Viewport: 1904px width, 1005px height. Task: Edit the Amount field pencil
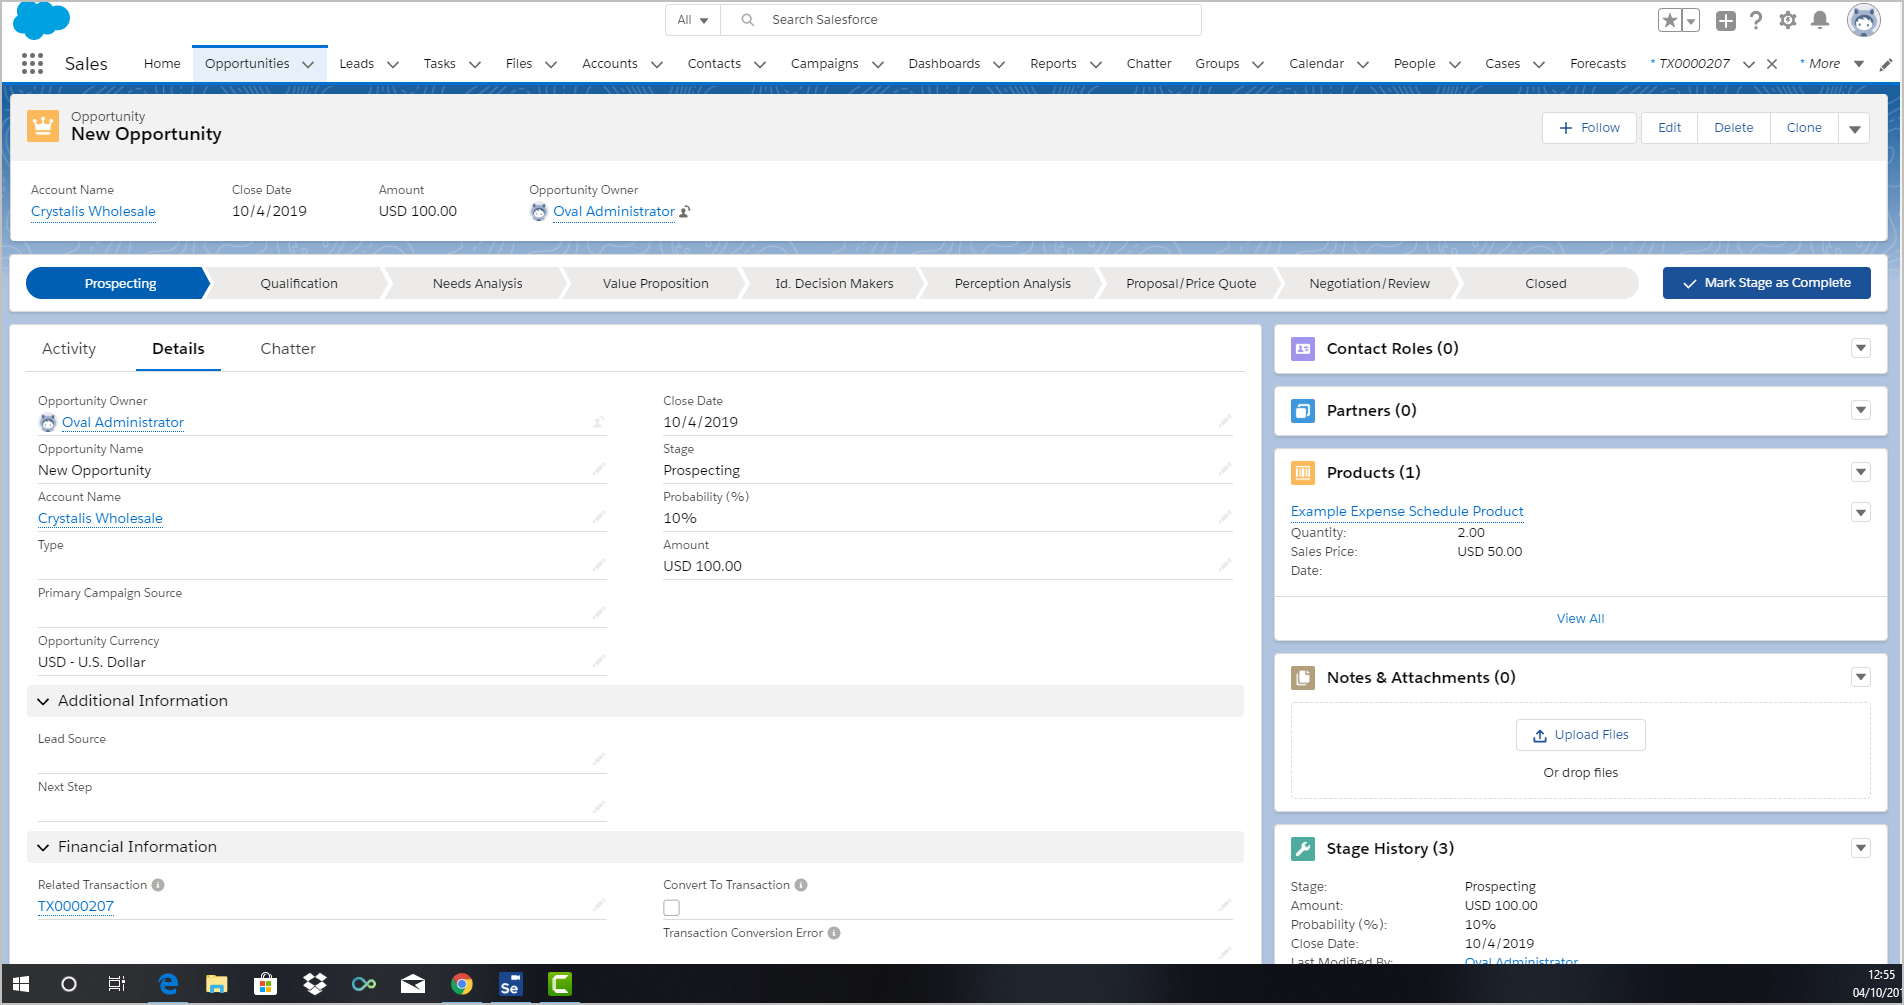[x=1225, y=565]
